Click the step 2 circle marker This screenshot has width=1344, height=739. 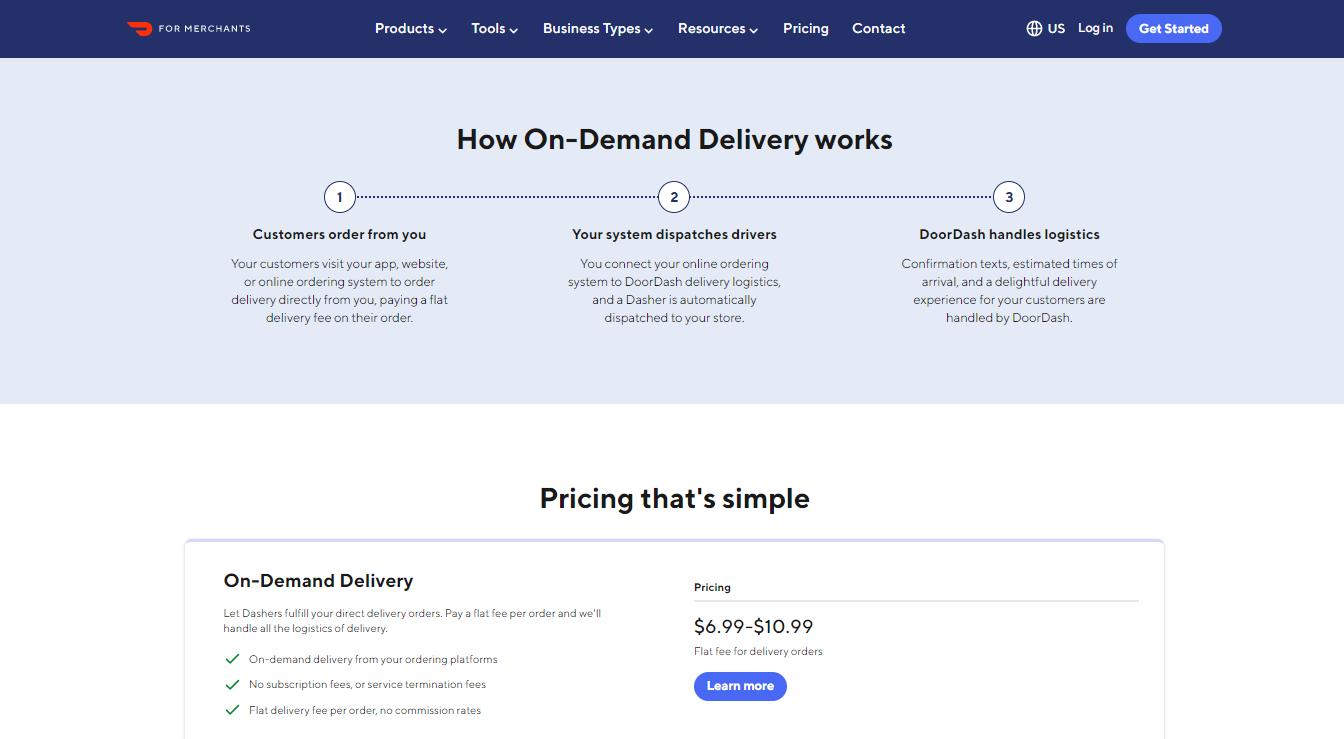pyautogui.click(x=674, y=197)
